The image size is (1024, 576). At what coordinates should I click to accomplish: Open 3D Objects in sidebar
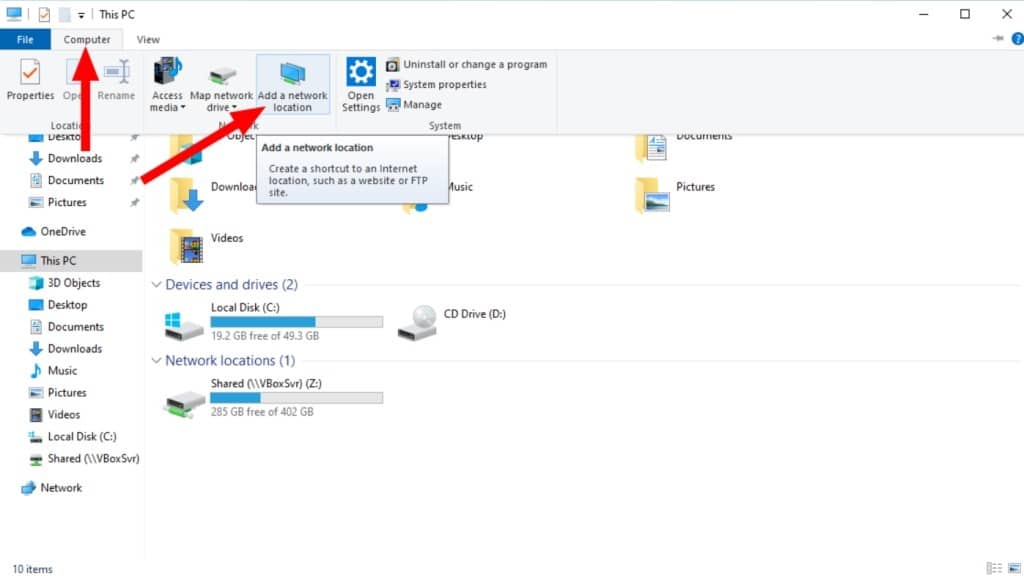73,283
